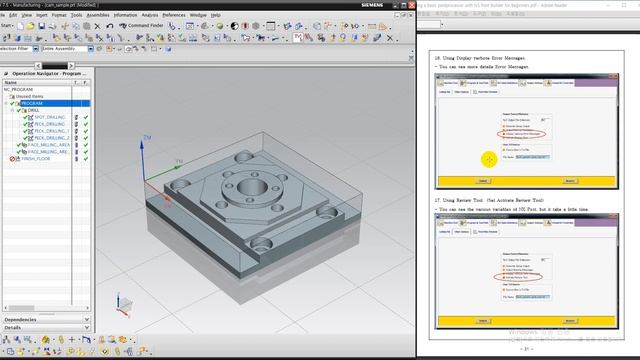
Task: Open the View menu
Action: [27, 15]
